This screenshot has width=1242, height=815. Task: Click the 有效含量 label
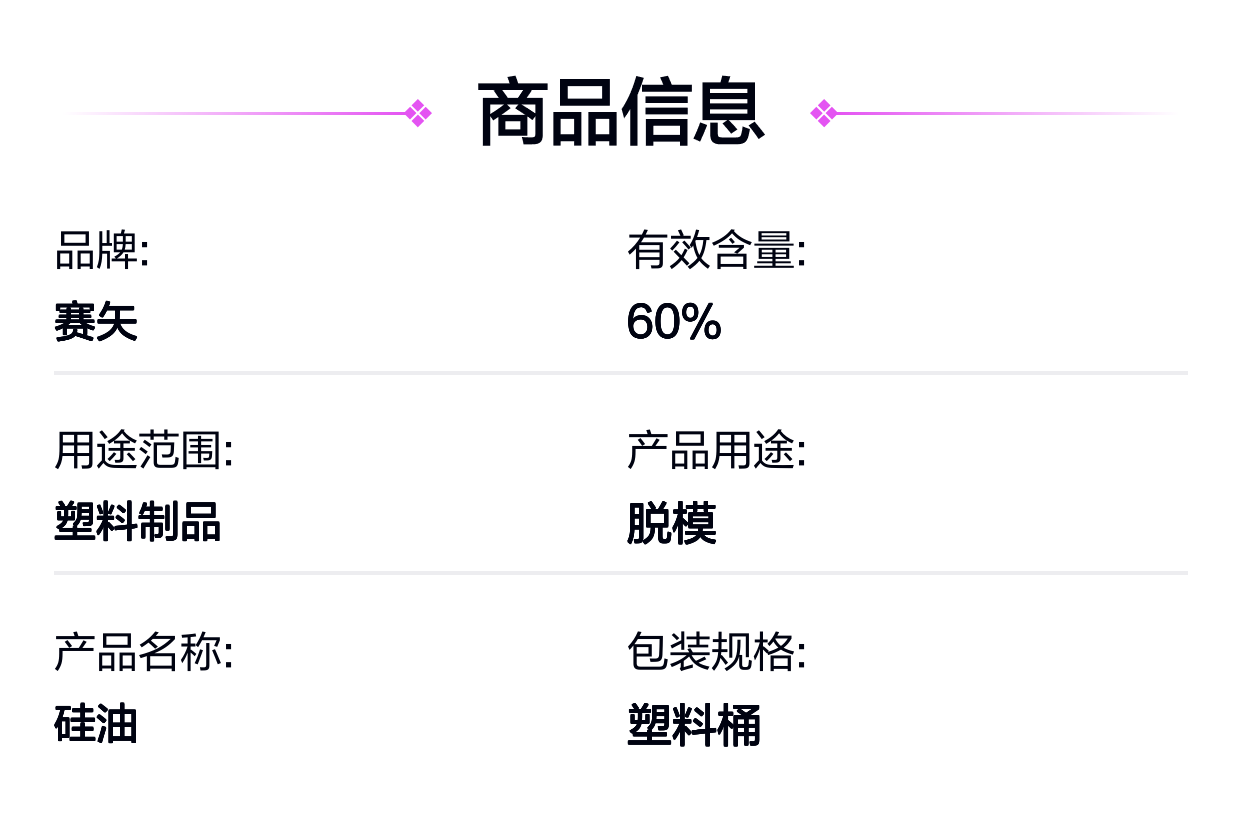pos(717,250)
